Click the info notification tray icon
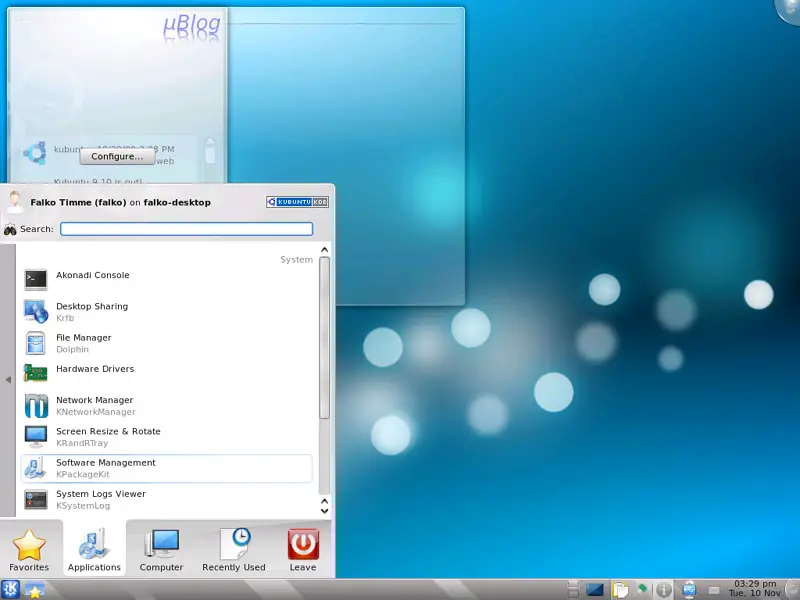This screenshot has height=600, width=800. pyautogui.click(x=663, y=590)
